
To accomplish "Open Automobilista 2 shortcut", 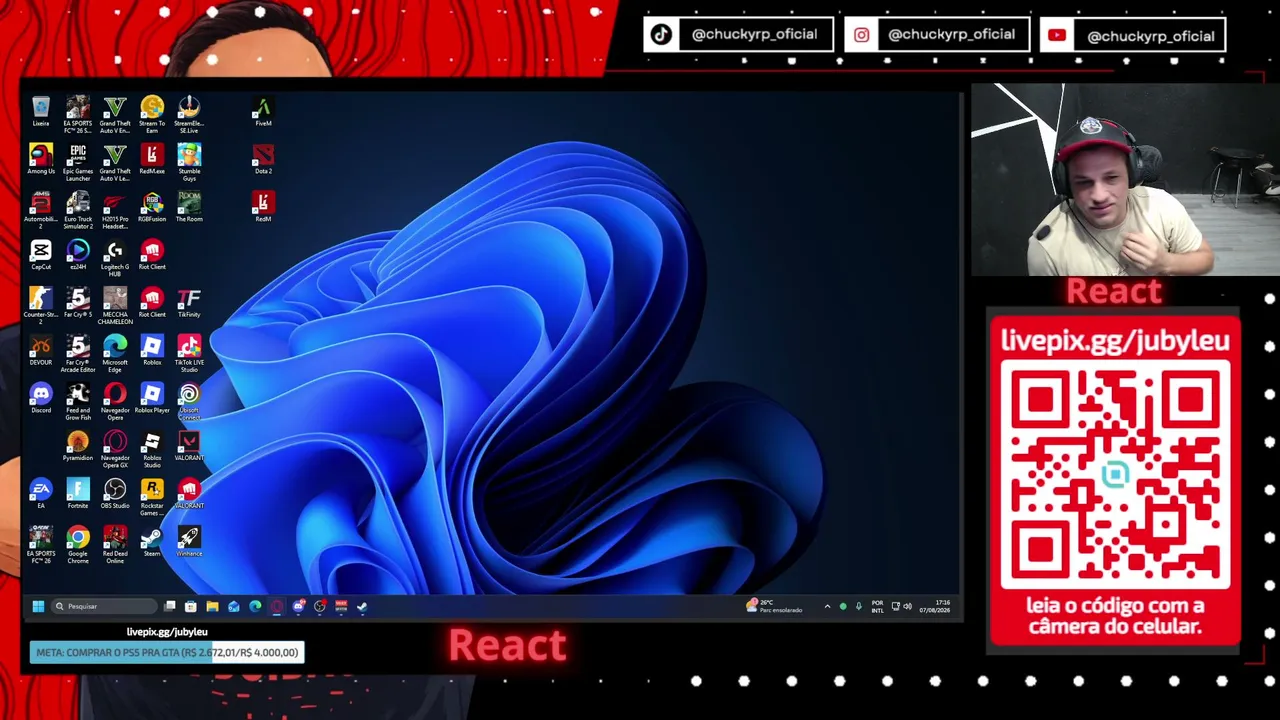I will click(x=41, y=211).
